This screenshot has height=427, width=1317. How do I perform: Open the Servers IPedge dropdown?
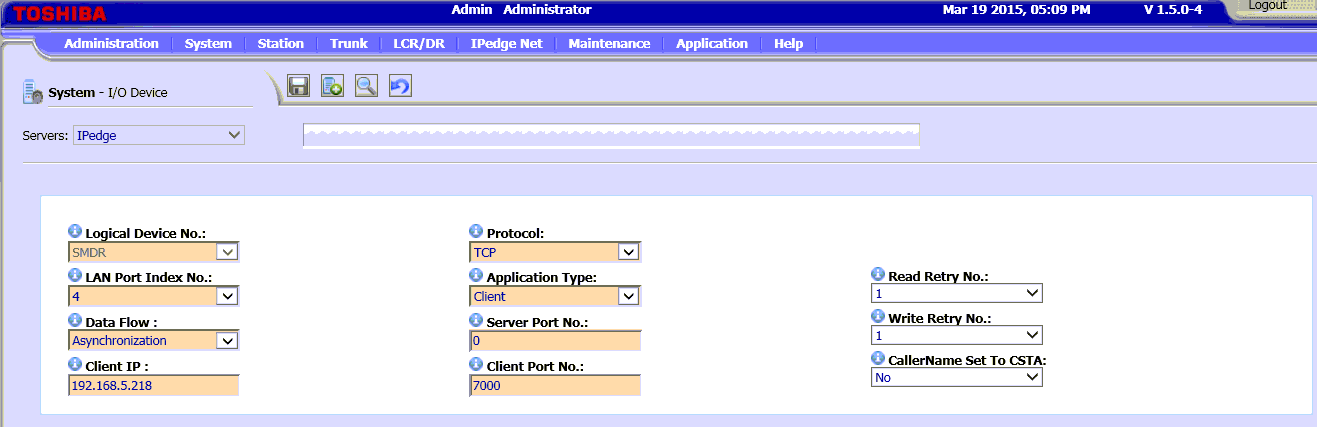(x=159, y=135)
